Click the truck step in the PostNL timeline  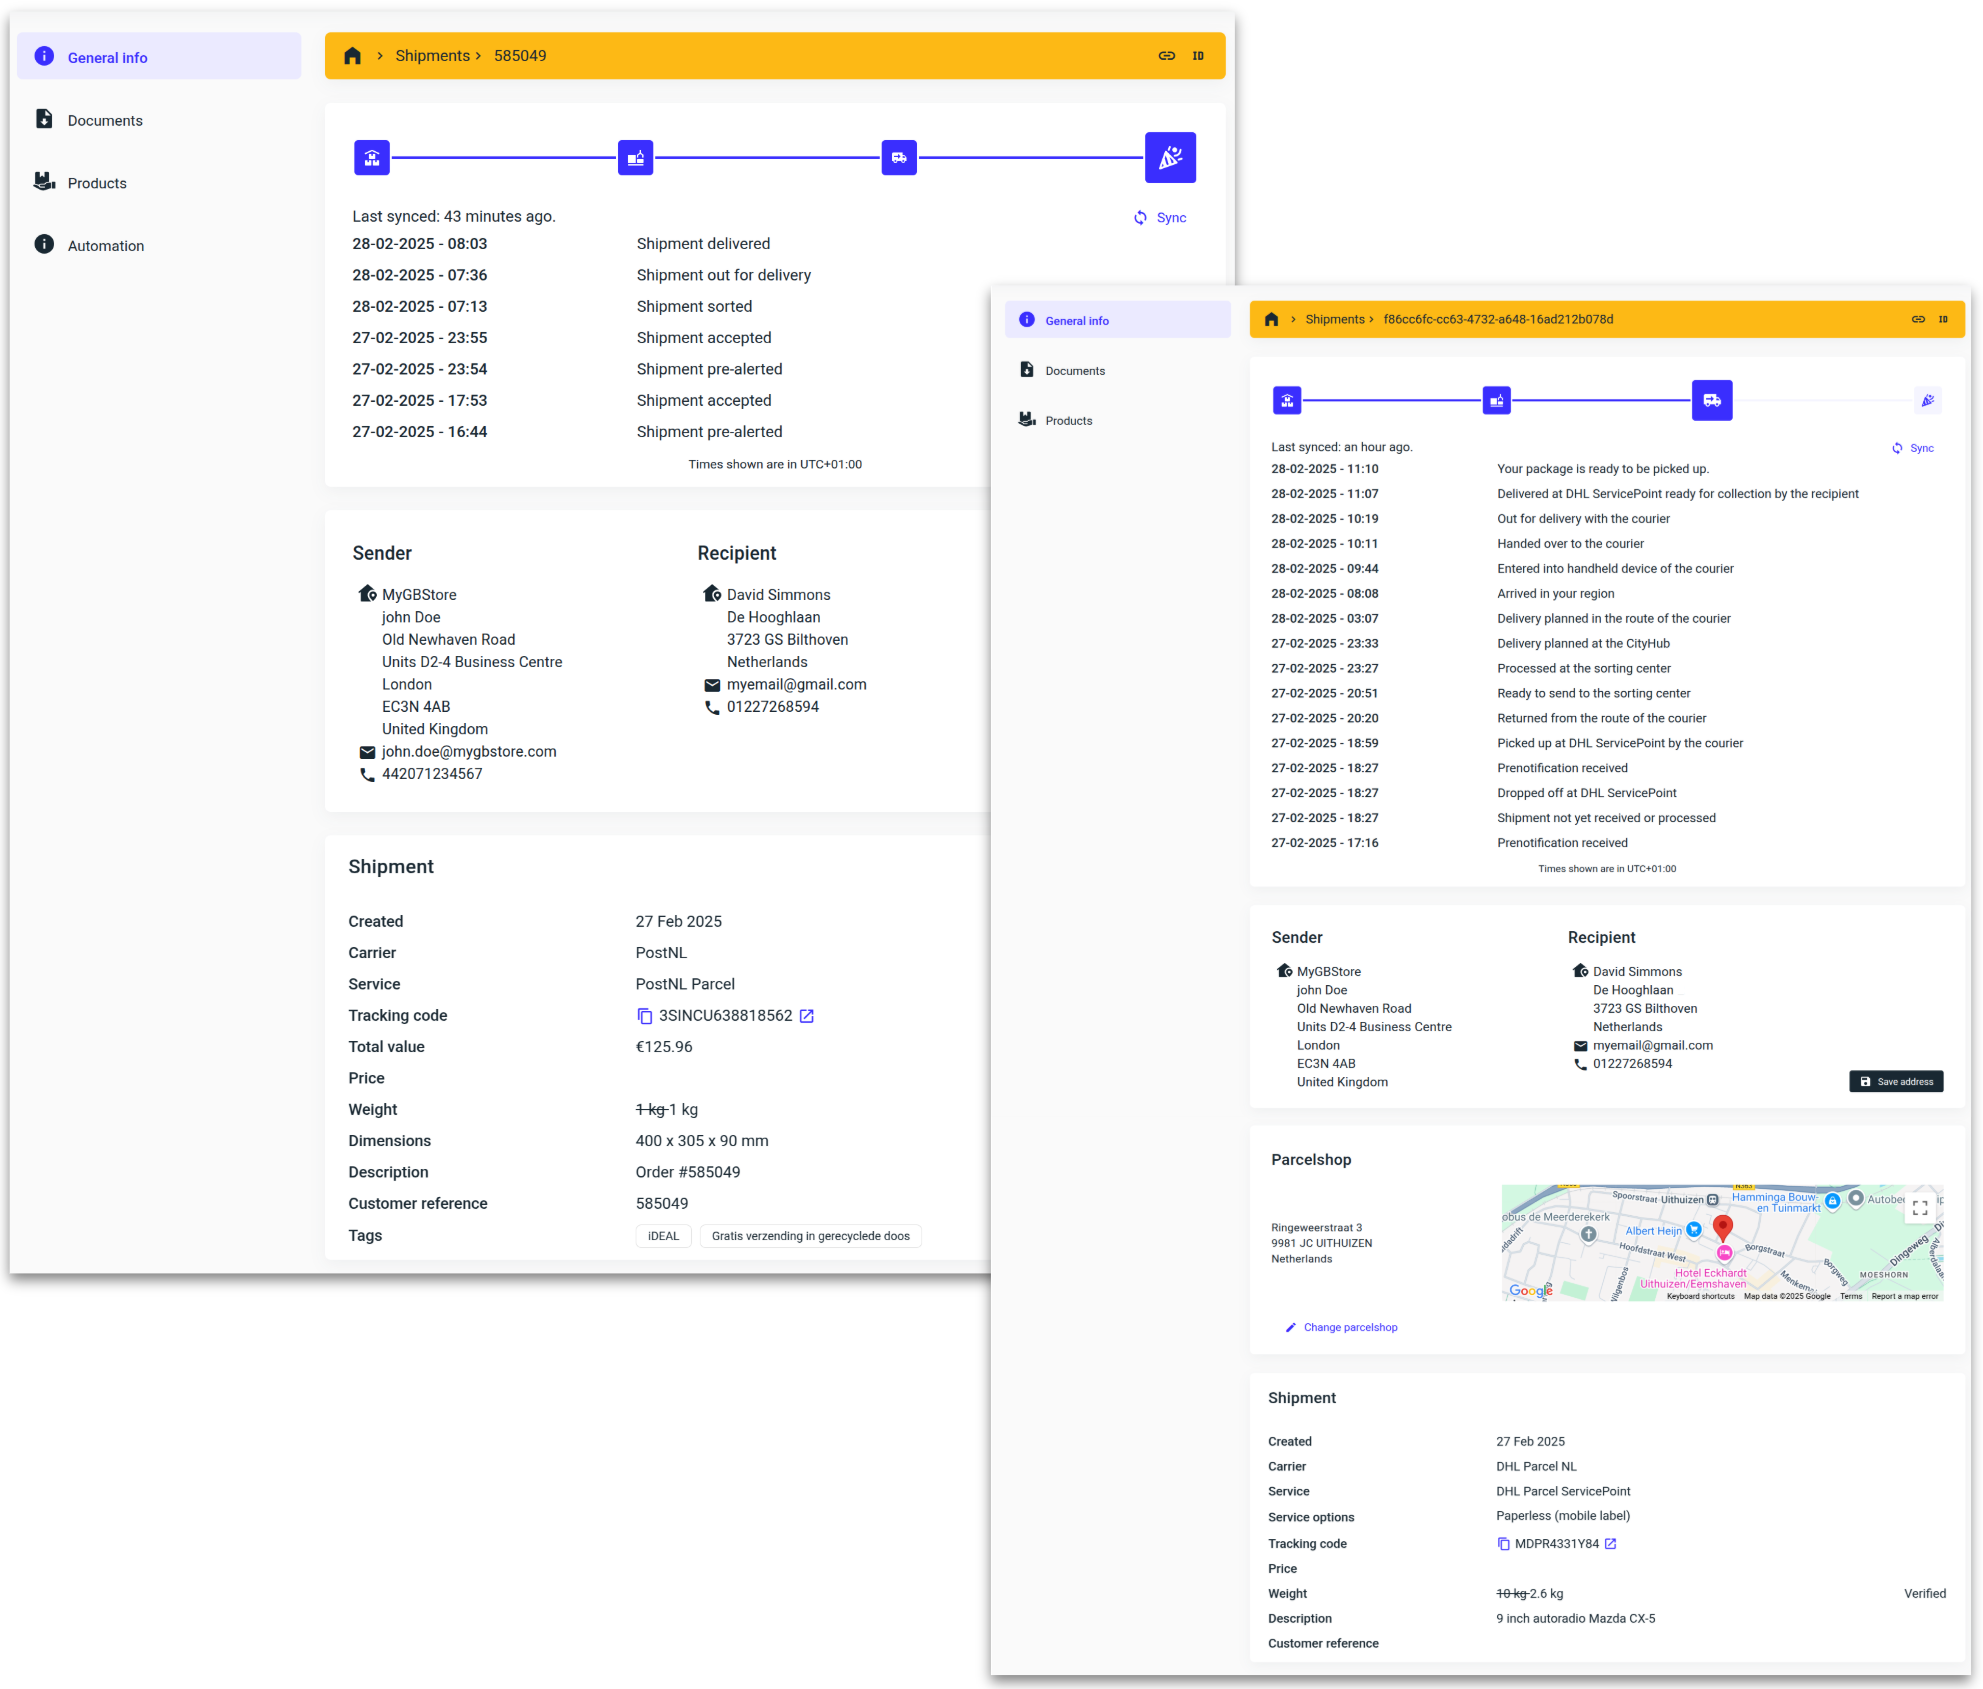[x=899, y=158]
